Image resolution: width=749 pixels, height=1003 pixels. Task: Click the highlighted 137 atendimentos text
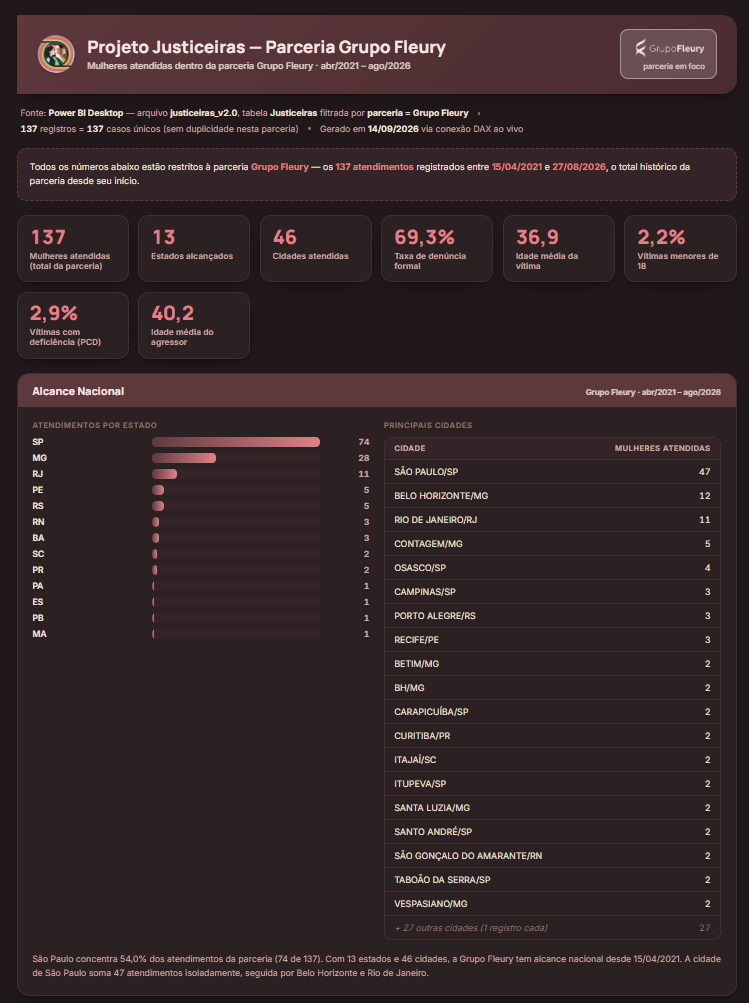pyautogui.click(x=374, y=167)
